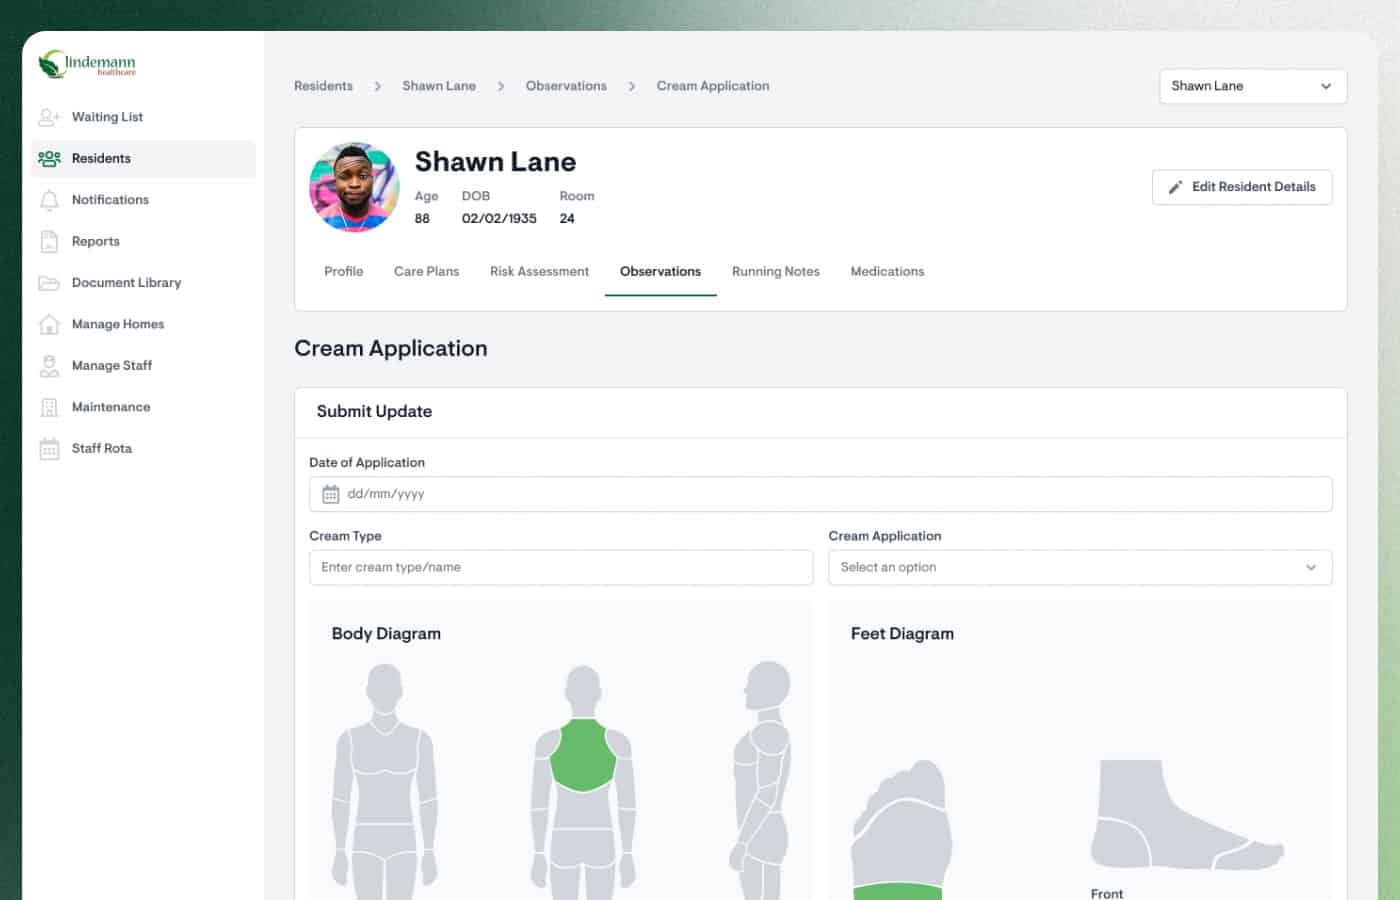This screenshot has height=900, width=1400.
Task: Switch to the Care Plans tab
Action: click(426, 271)
